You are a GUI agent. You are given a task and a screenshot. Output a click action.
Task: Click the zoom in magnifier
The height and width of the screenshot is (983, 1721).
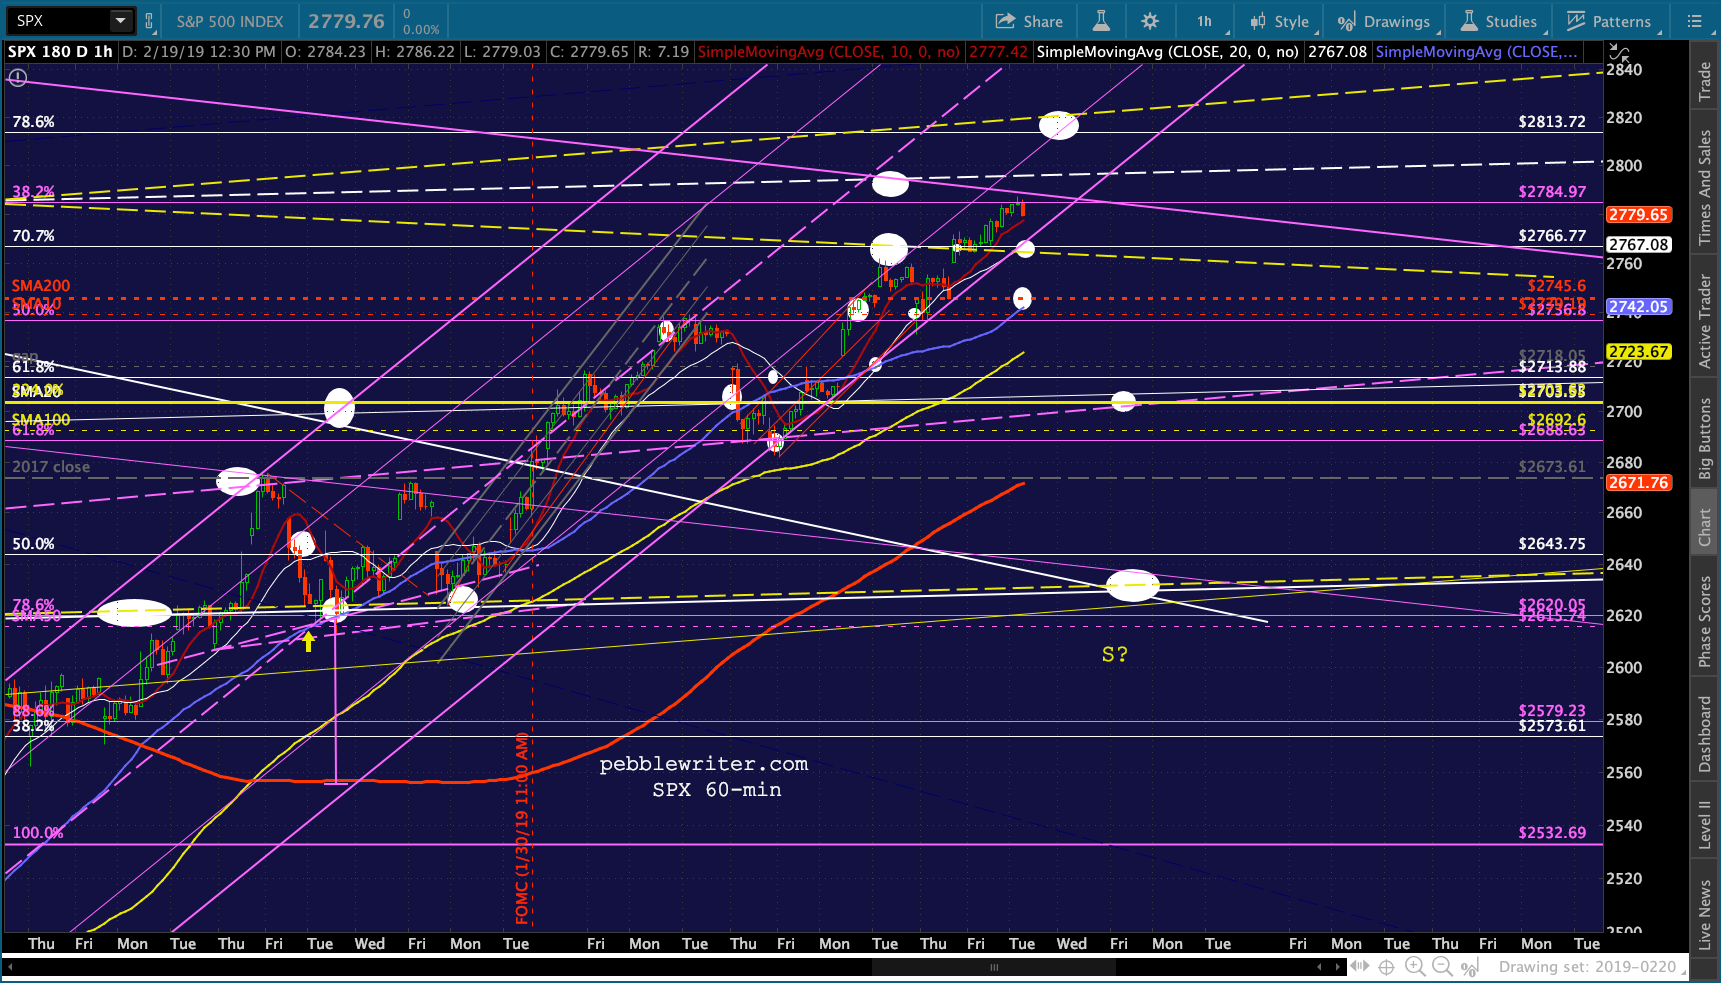tap(1414, 967)
